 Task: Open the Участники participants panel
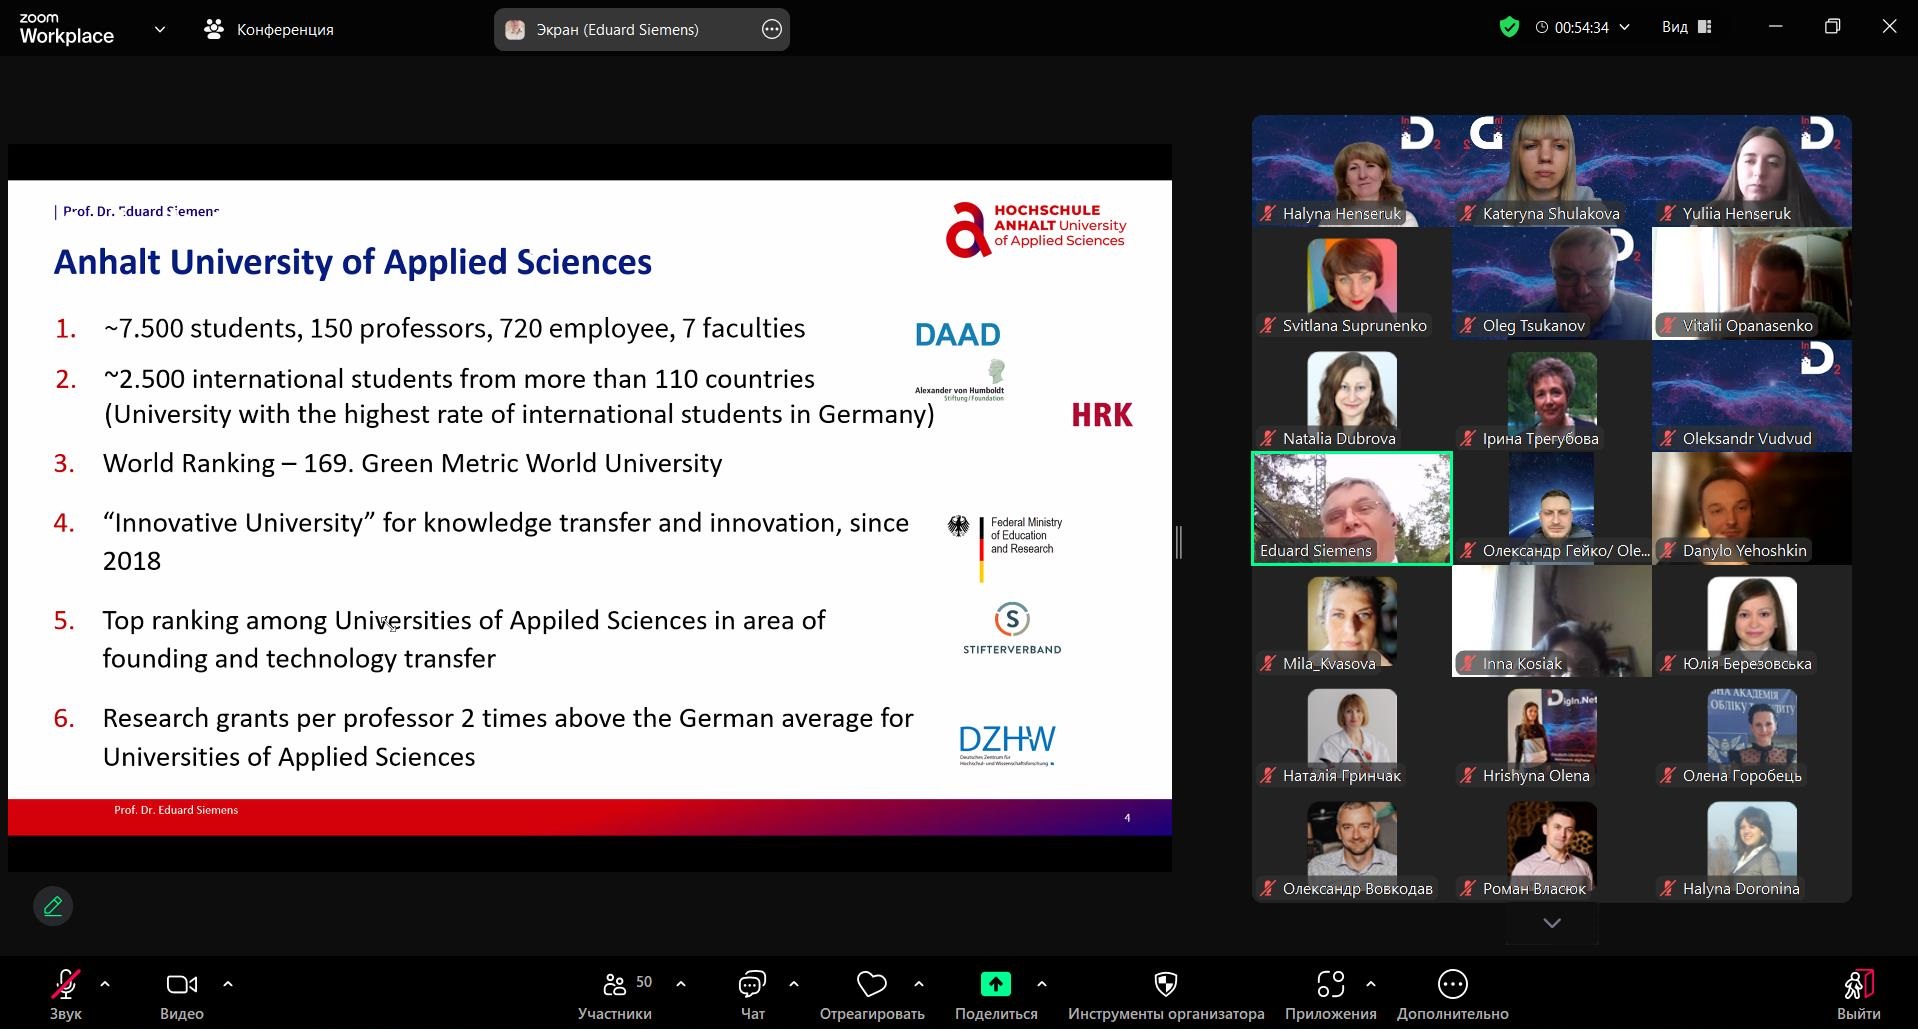615,985
